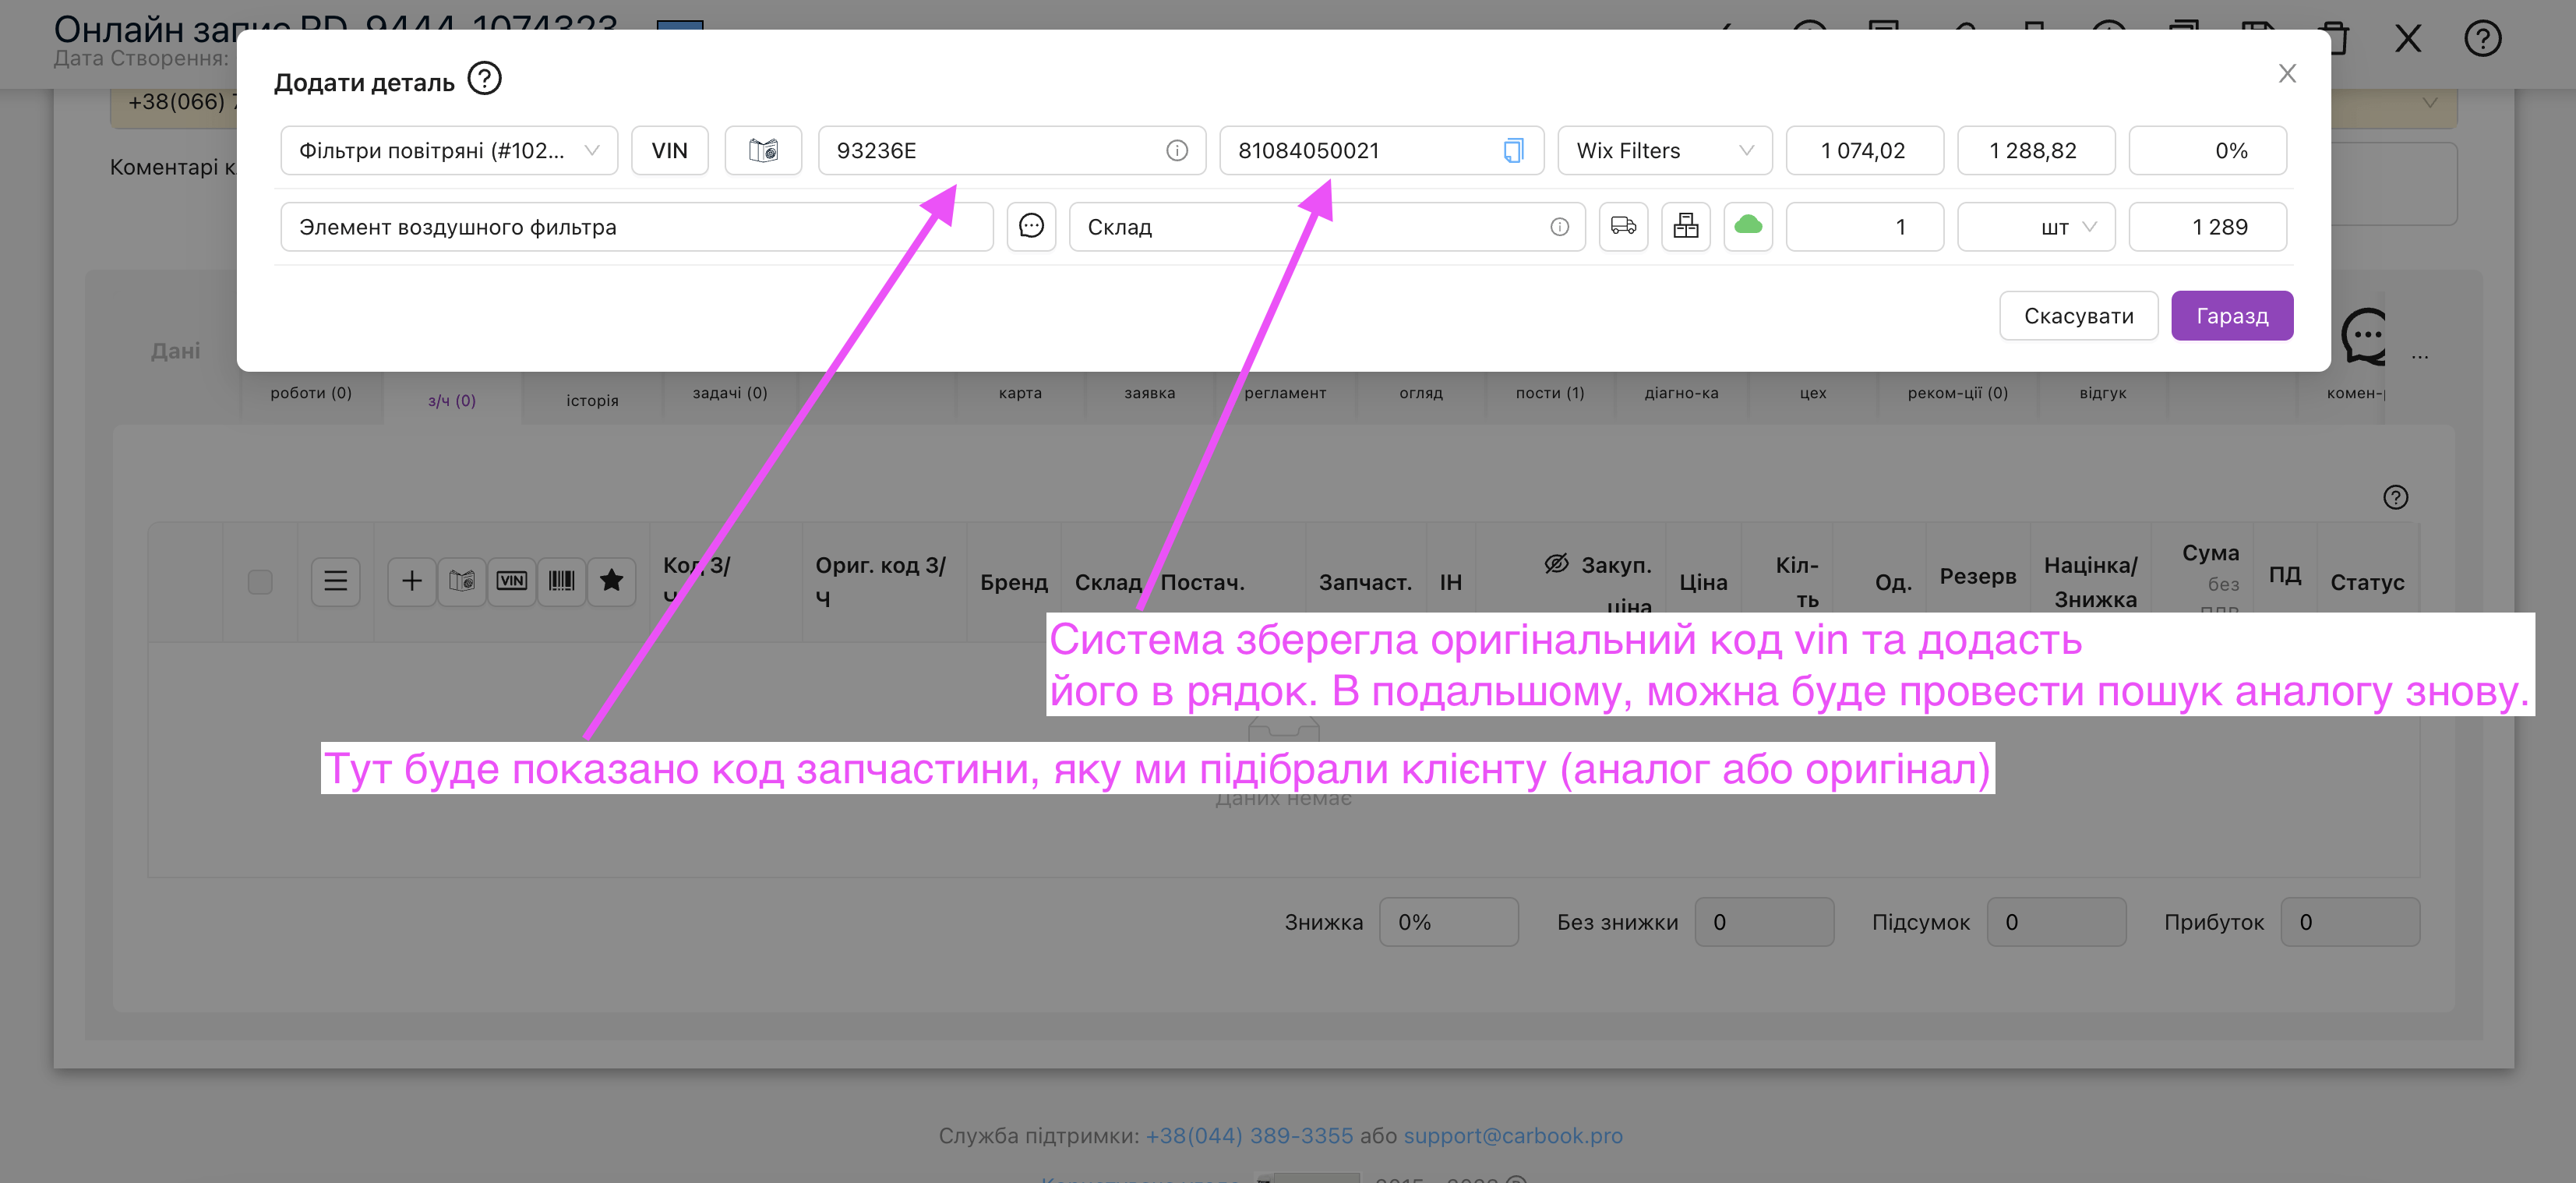This screenshot has height=1183, width=2576.
Task: Click the copy icon next to part number
Action: coord(1512,150)
